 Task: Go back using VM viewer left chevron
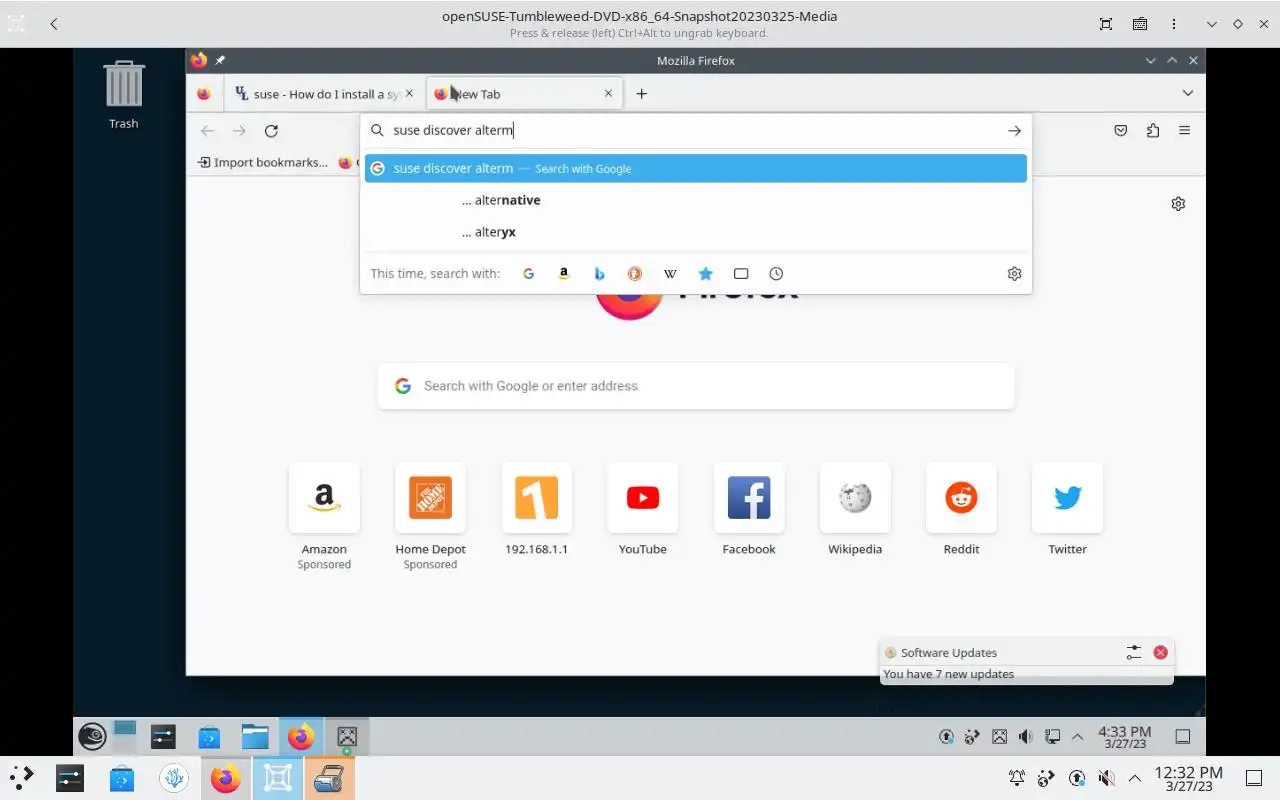coord(54,24)
